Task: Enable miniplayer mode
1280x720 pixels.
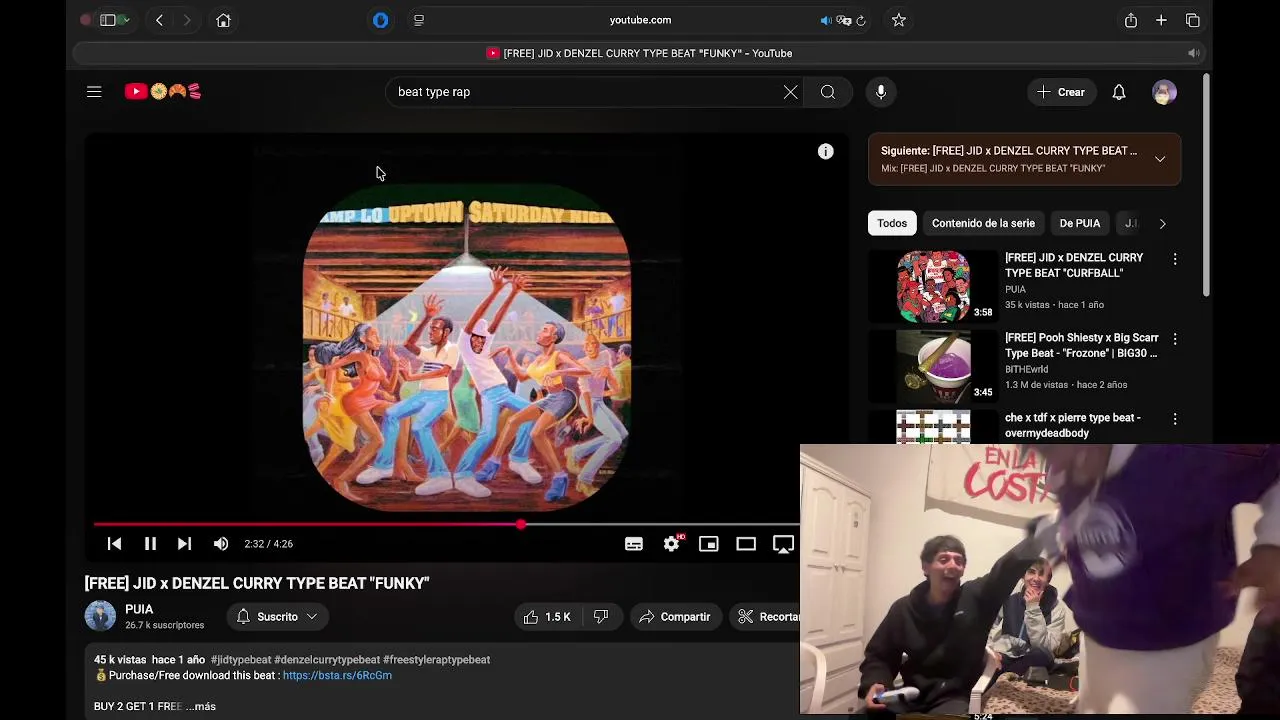Action: pyautogui.click(x=708, y=544)
